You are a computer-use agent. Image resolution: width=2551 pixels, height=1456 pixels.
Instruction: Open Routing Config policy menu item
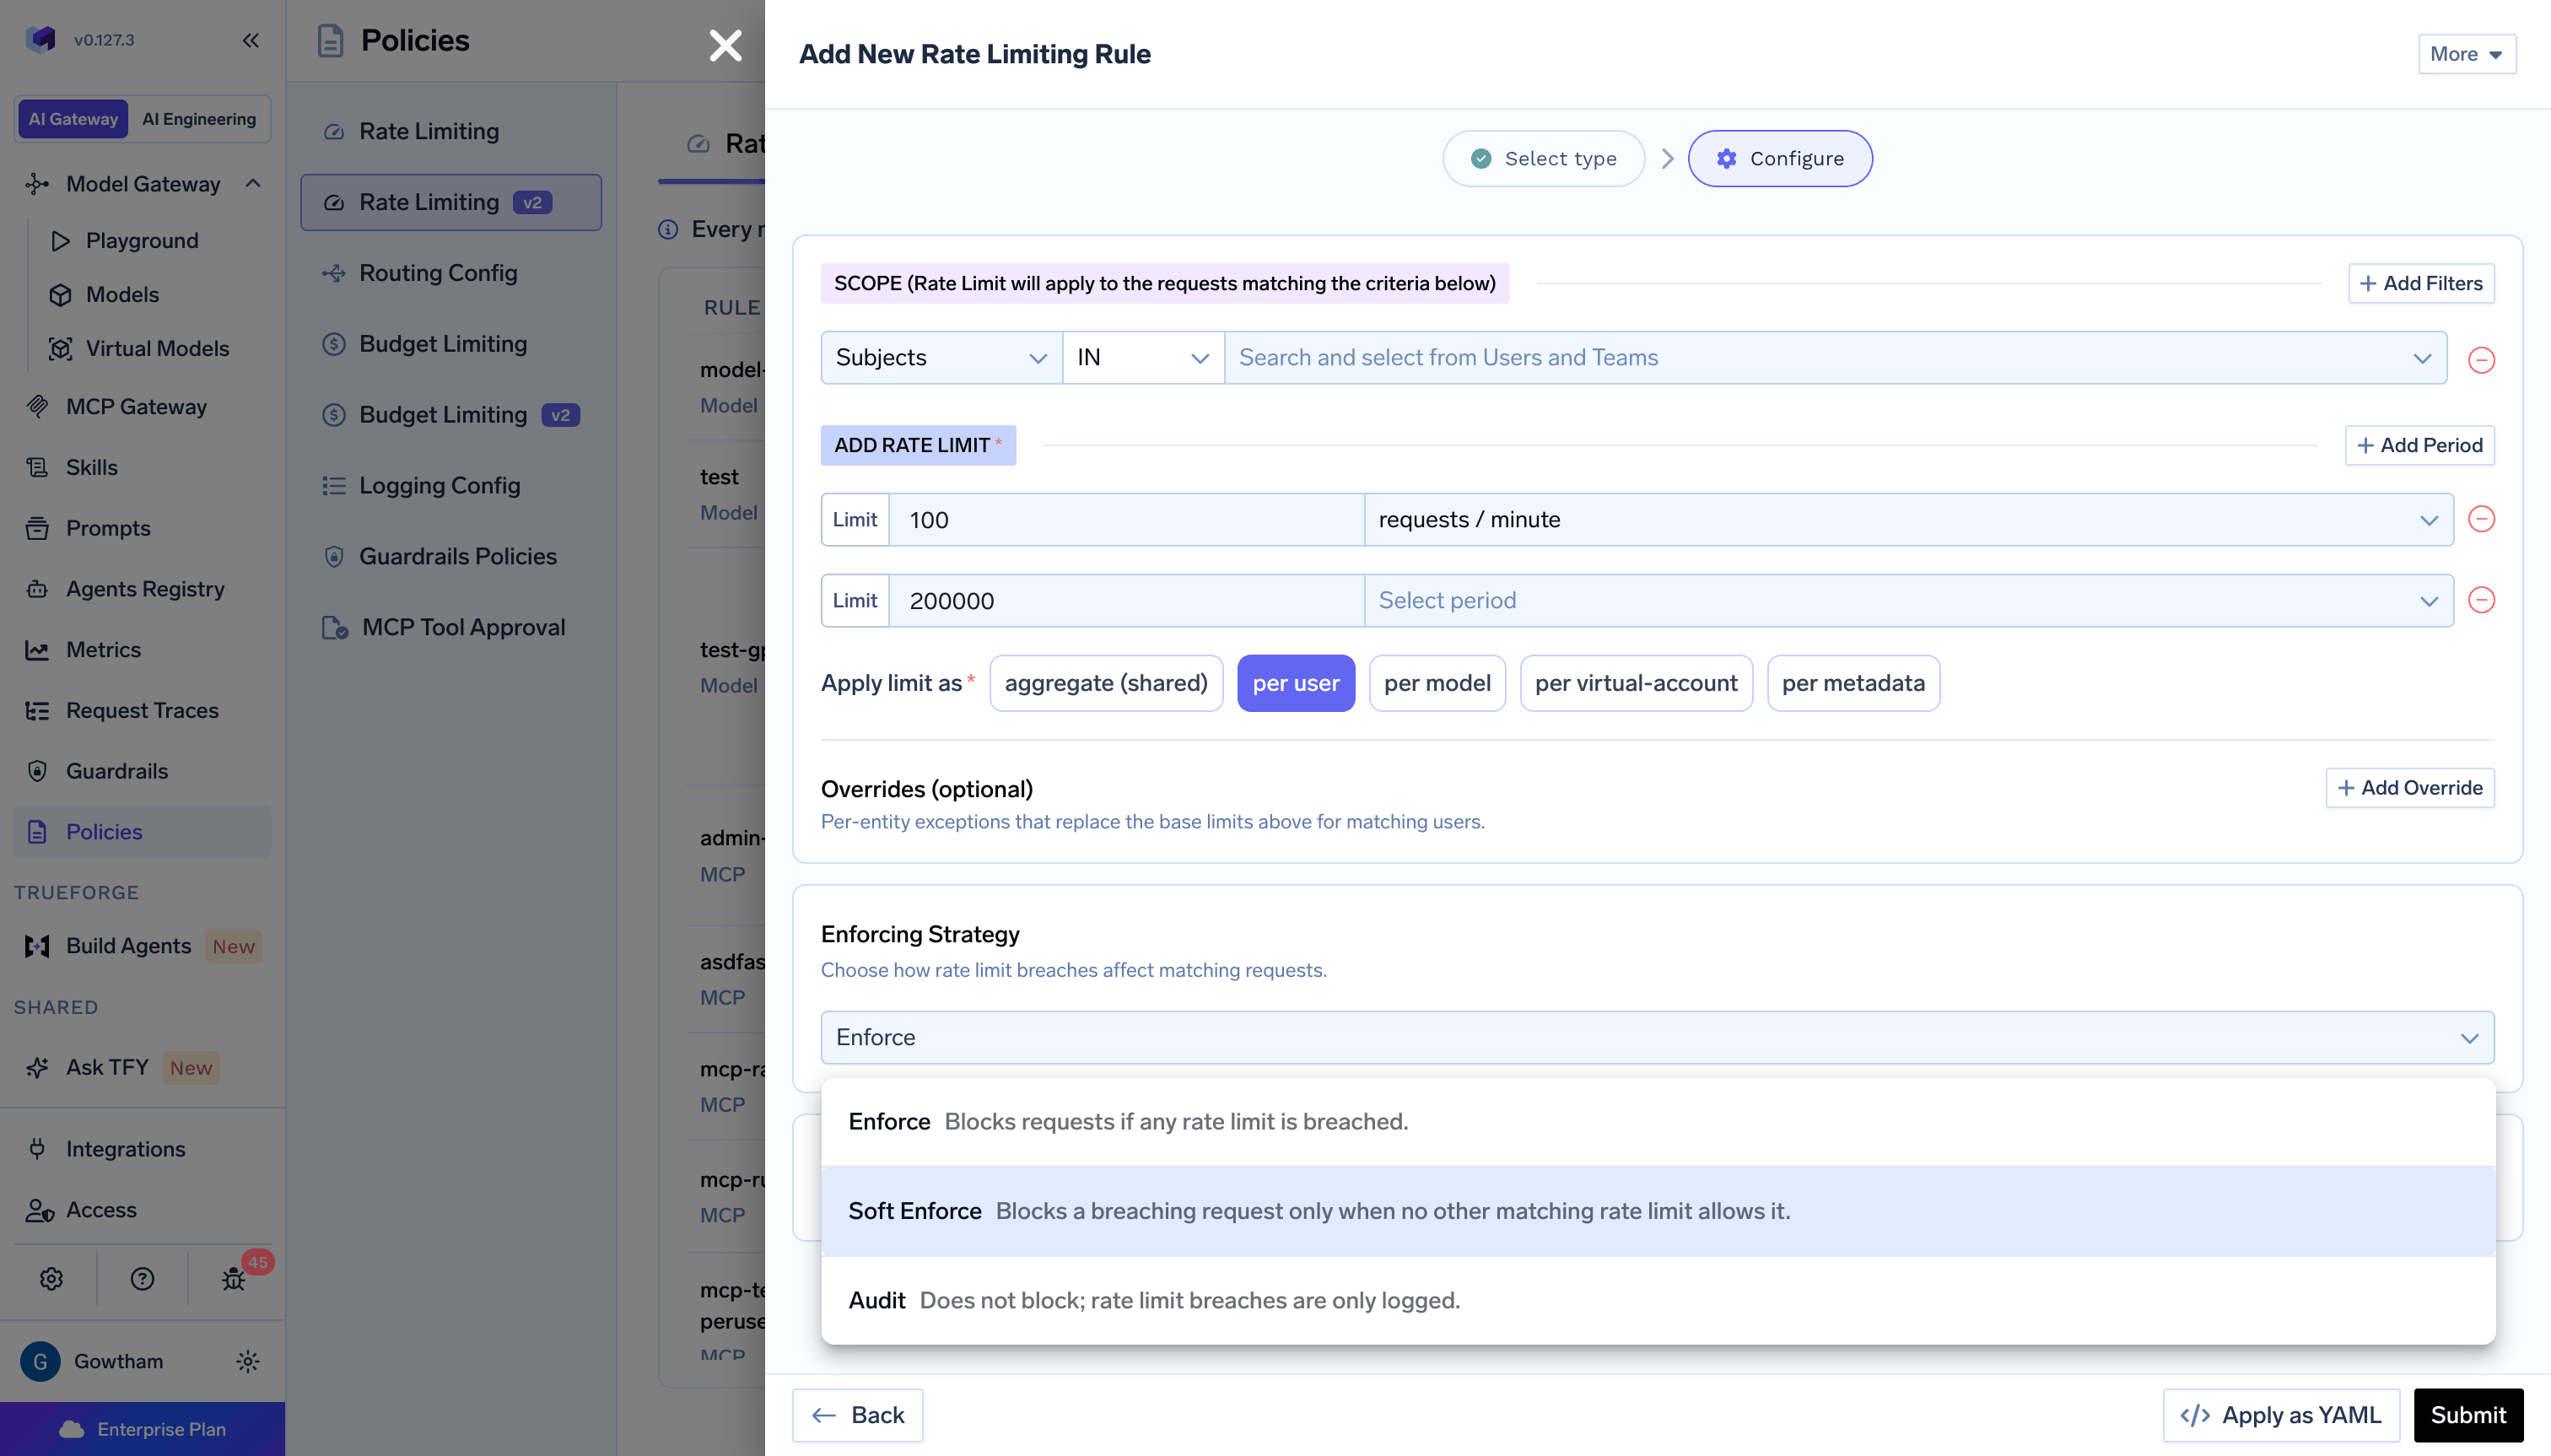(451, 273)
